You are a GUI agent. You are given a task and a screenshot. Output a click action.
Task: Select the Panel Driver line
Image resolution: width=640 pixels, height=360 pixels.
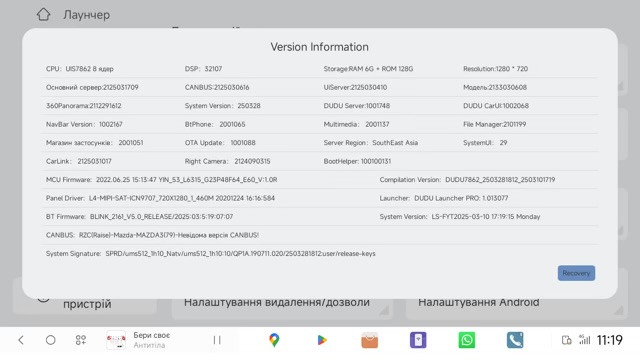pos(160,198)
